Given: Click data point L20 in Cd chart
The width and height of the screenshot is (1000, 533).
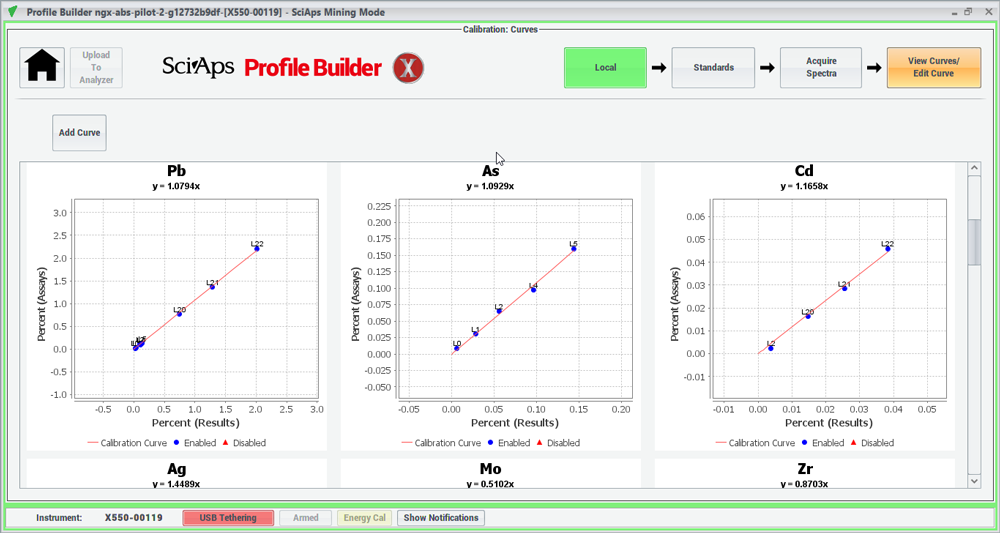Looking at the screenshot, I should coord(808,316).
